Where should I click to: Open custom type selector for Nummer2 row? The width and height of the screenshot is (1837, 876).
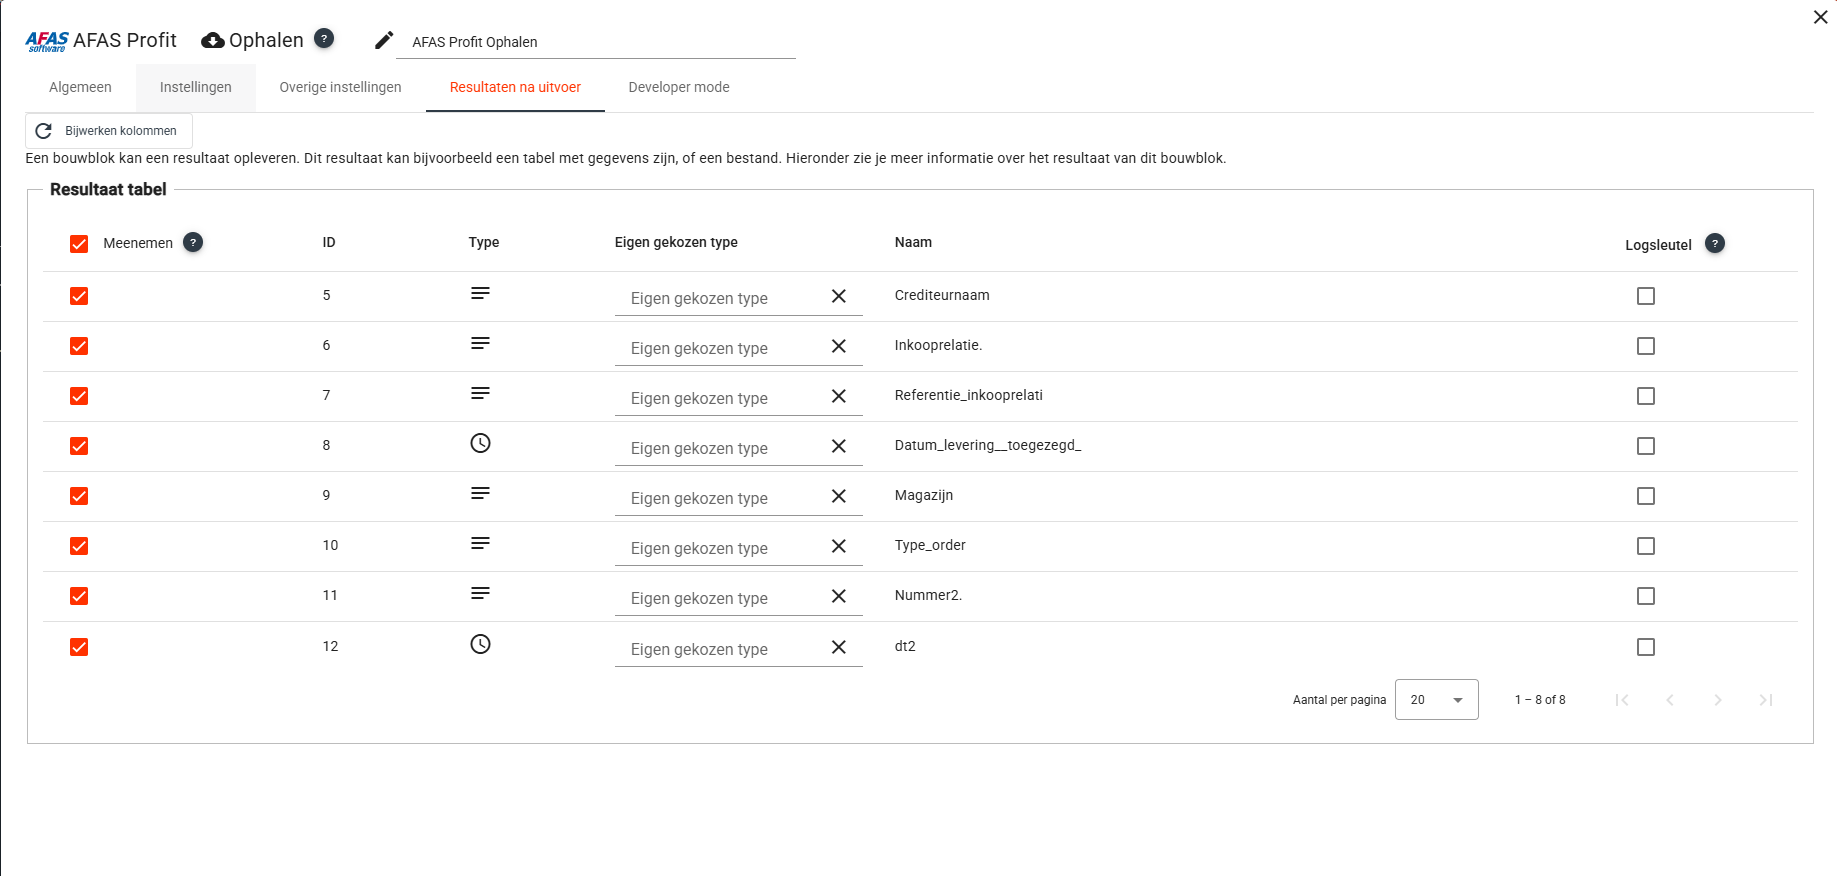click(720, 598)
